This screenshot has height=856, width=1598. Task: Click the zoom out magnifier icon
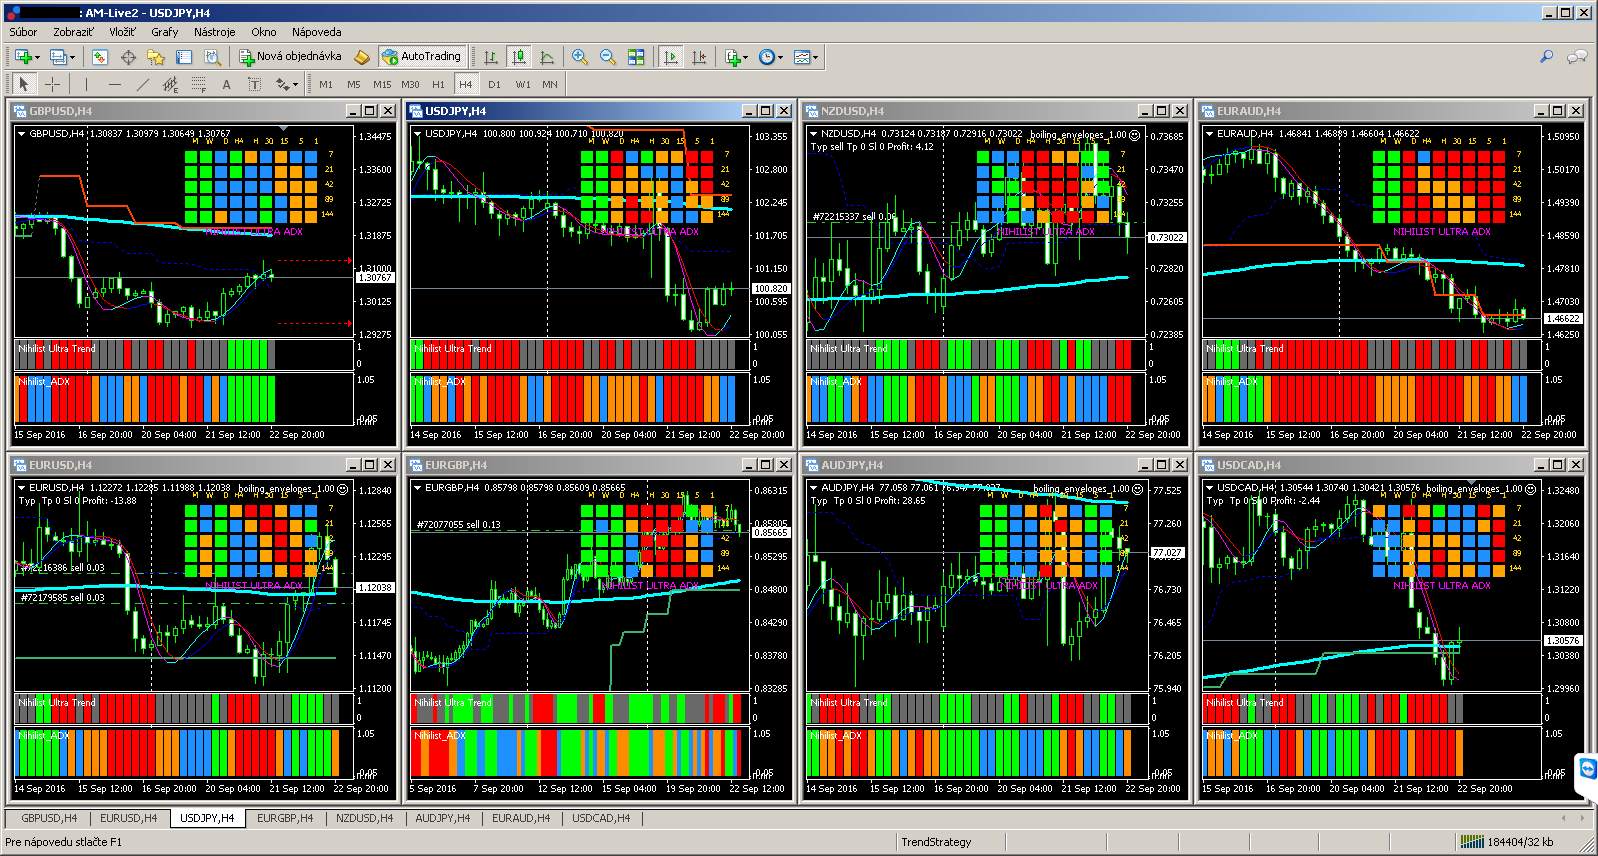coord(607,57)
